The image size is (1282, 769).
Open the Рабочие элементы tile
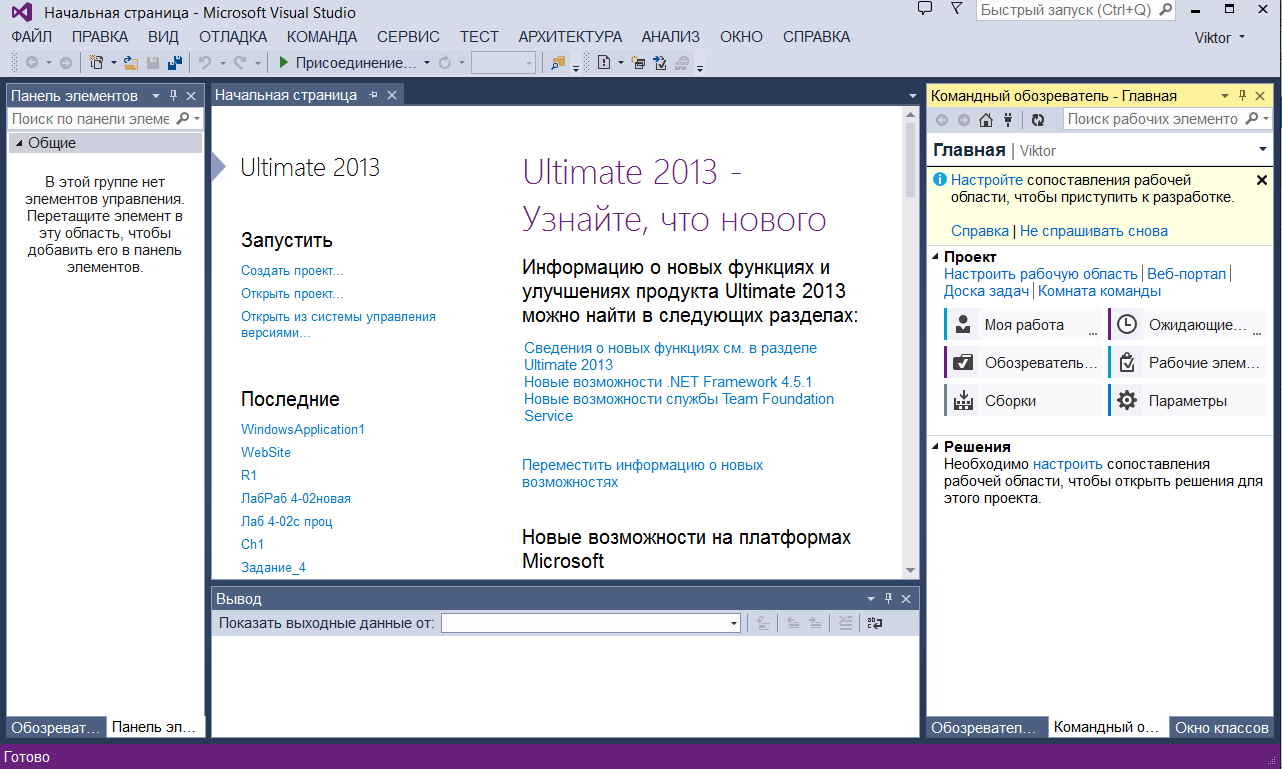tap(1187, 363)
